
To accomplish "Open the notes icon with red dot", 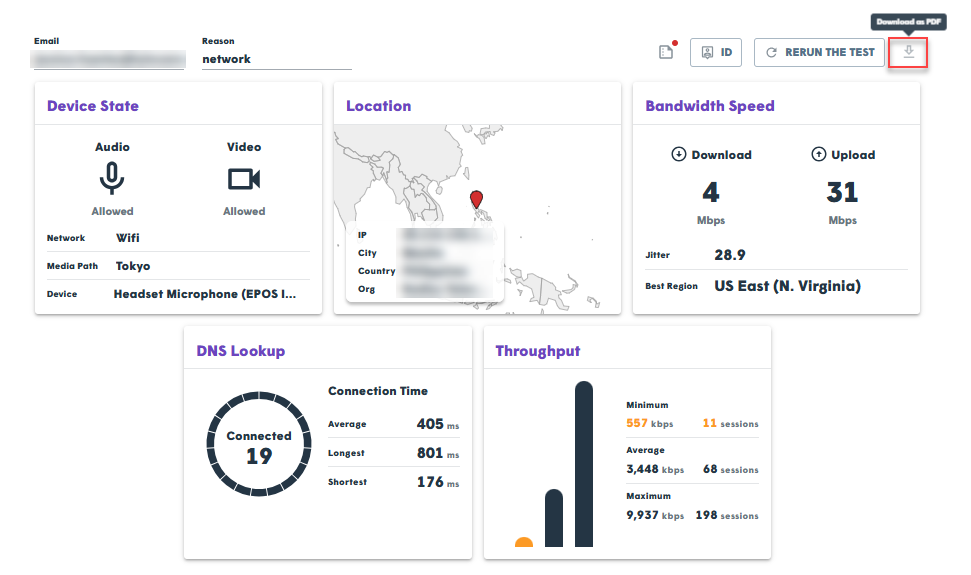I will pyautogui.click(x=666, y=52).
